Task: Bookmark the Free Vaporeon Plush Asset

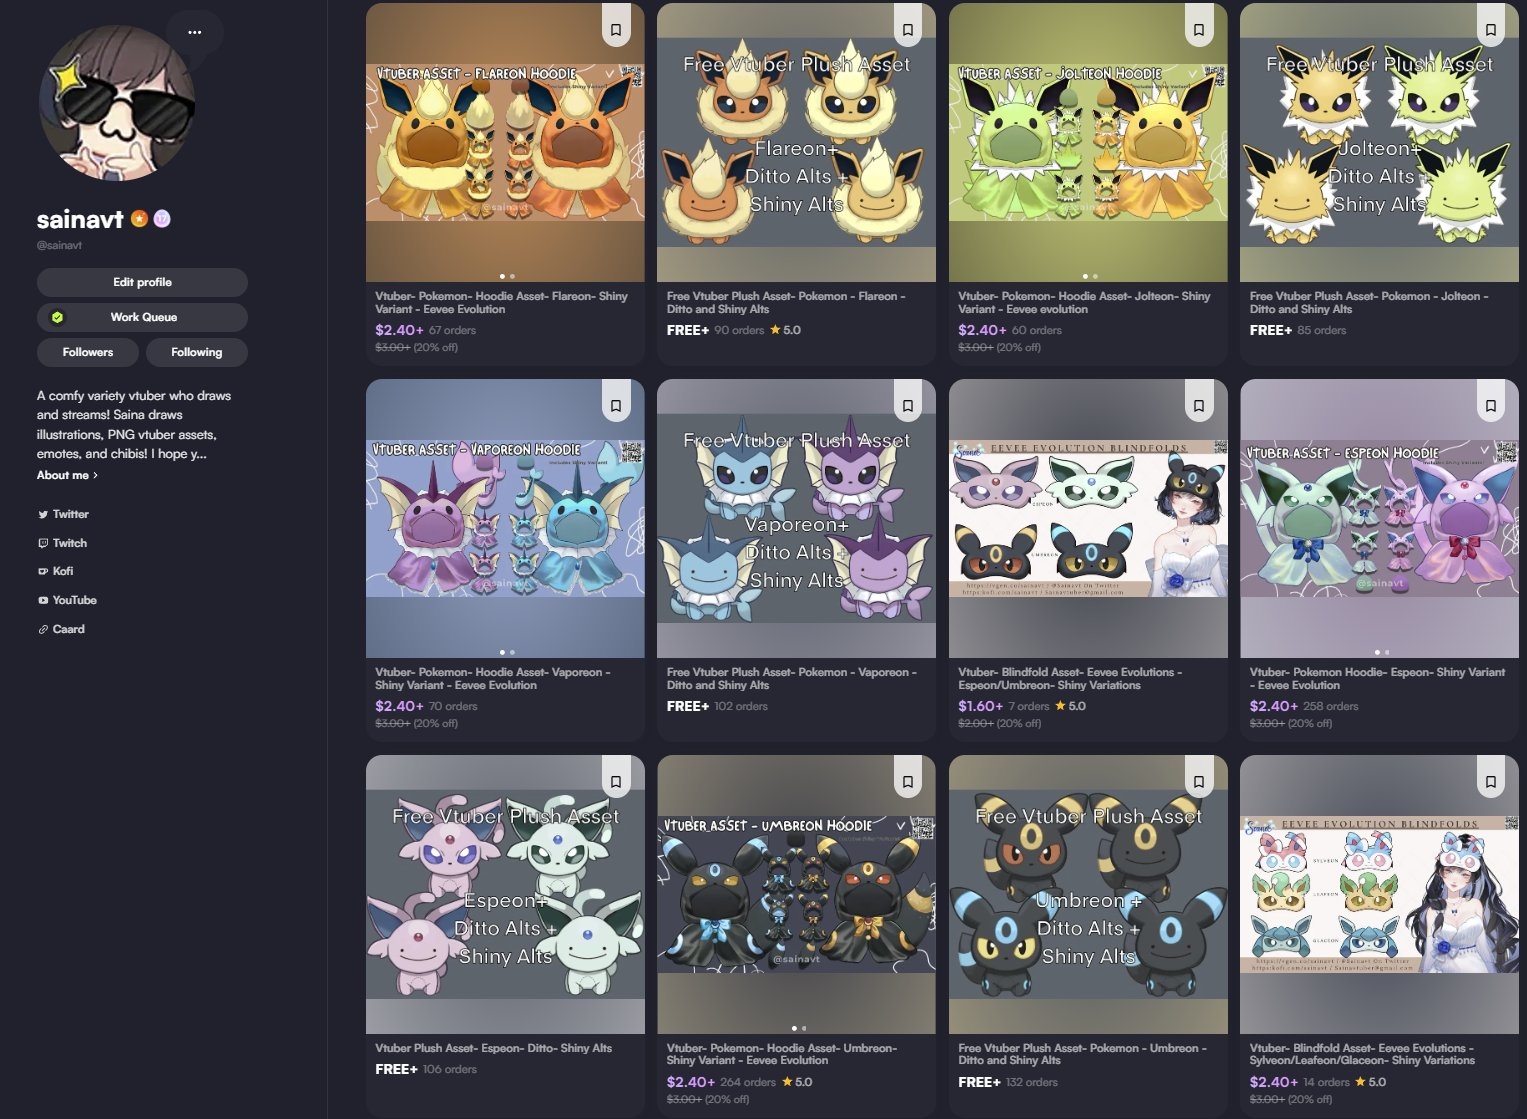Action: pyautogui.click(x=908, y=406)
